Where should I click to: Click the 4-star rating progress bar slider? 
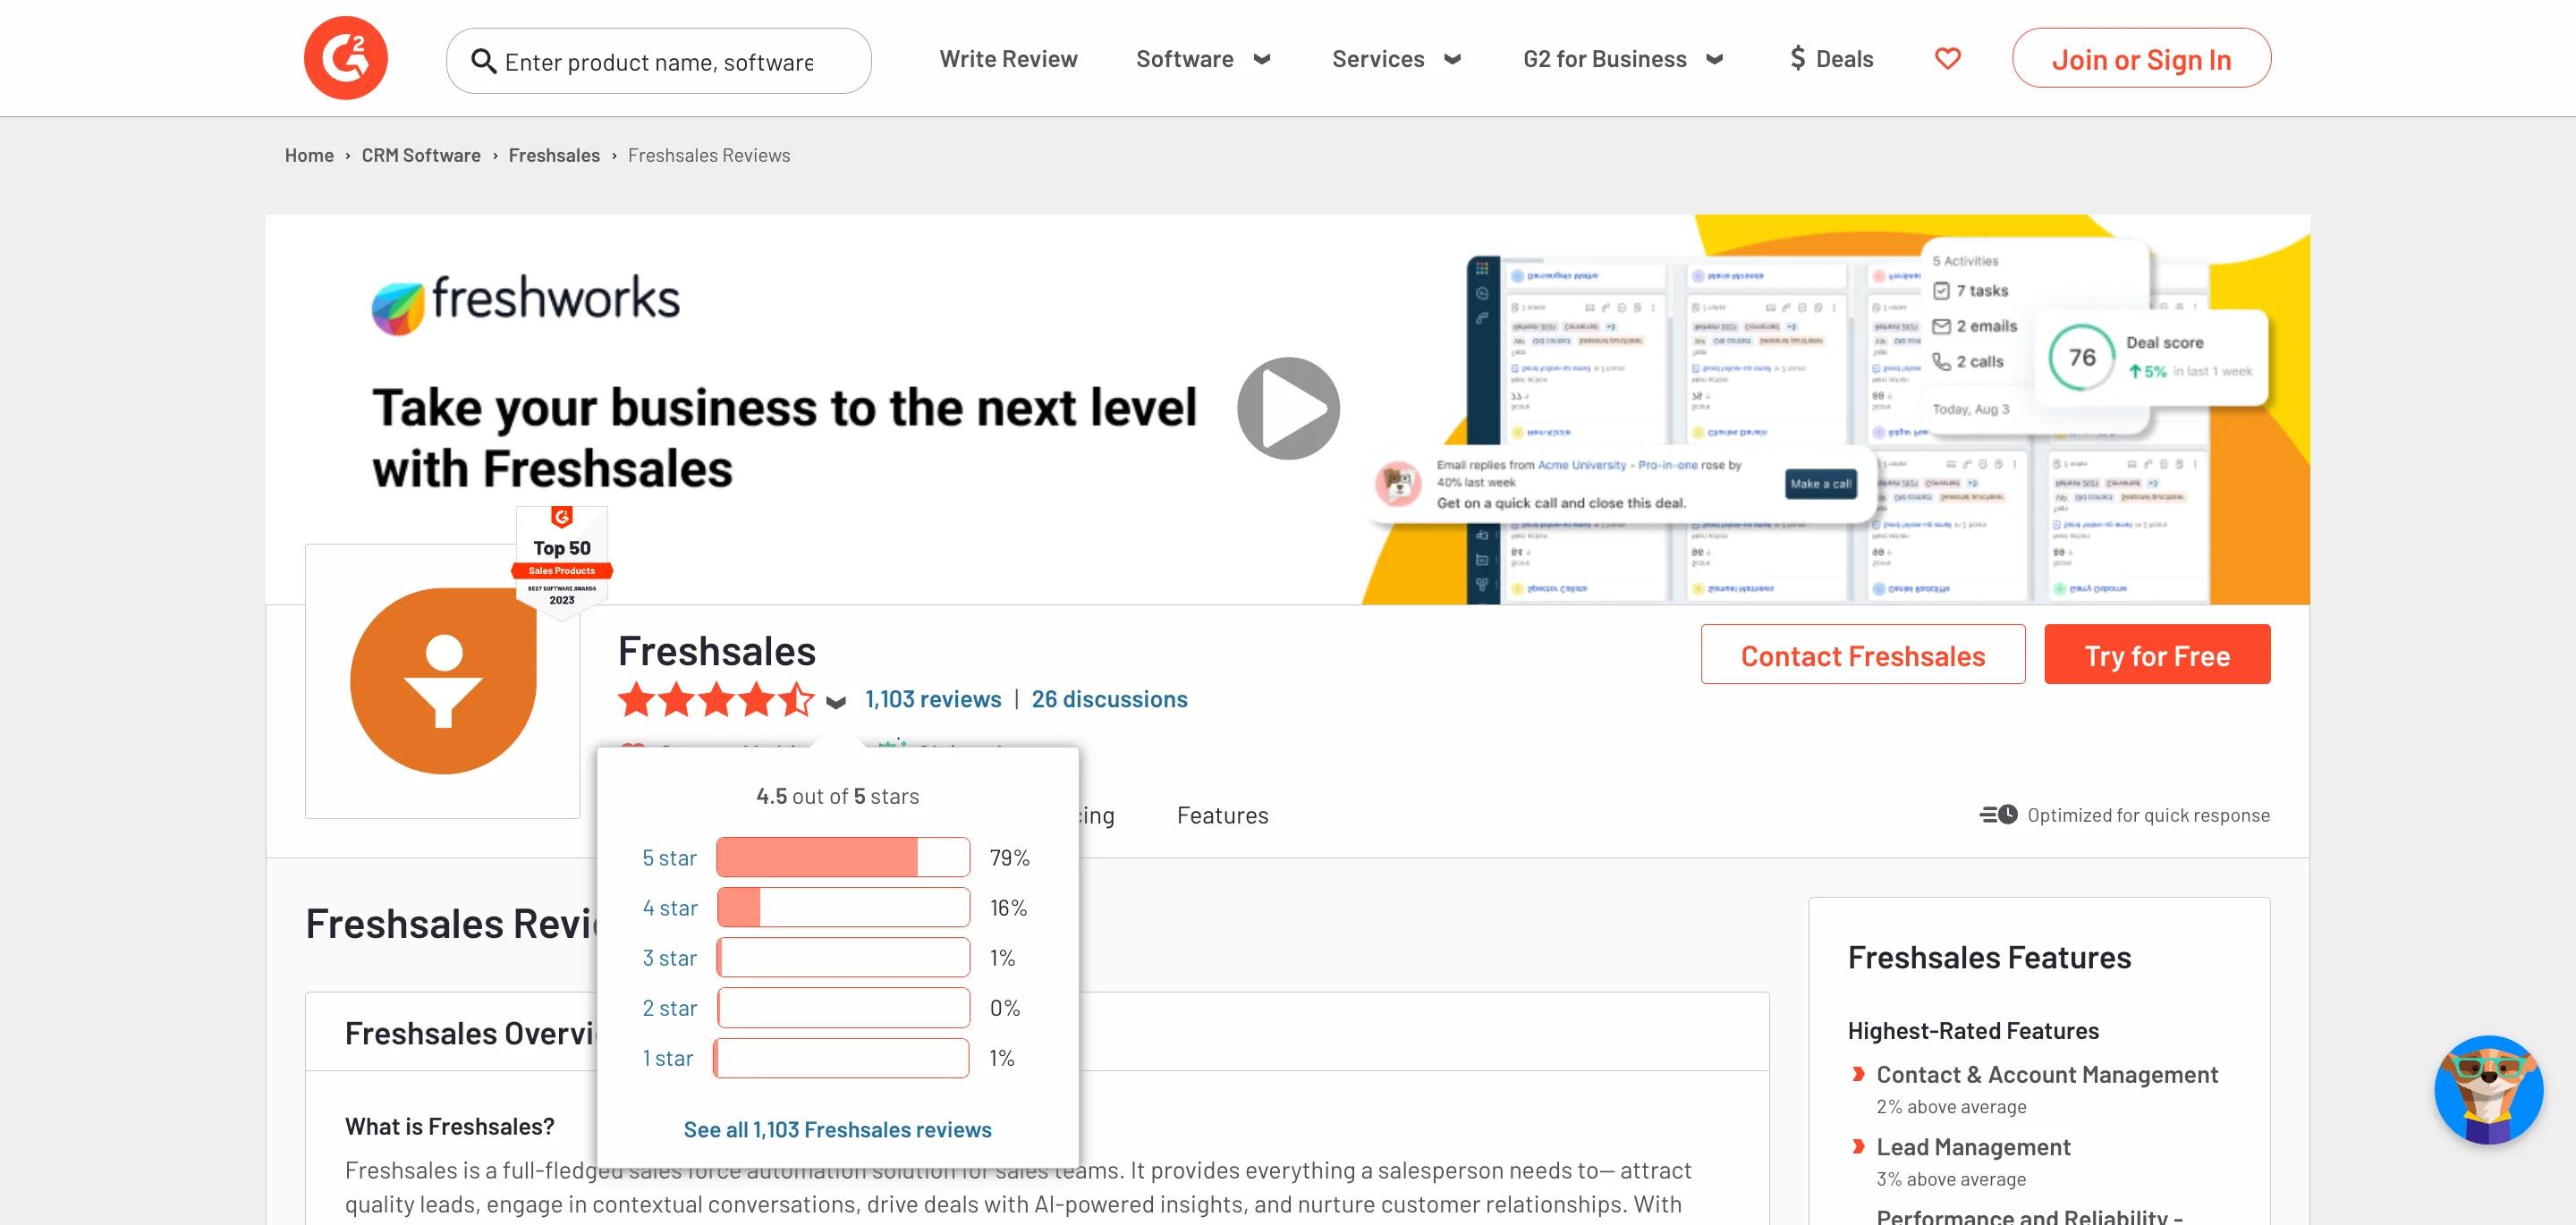pyautogui.click(x=841, y=907)
